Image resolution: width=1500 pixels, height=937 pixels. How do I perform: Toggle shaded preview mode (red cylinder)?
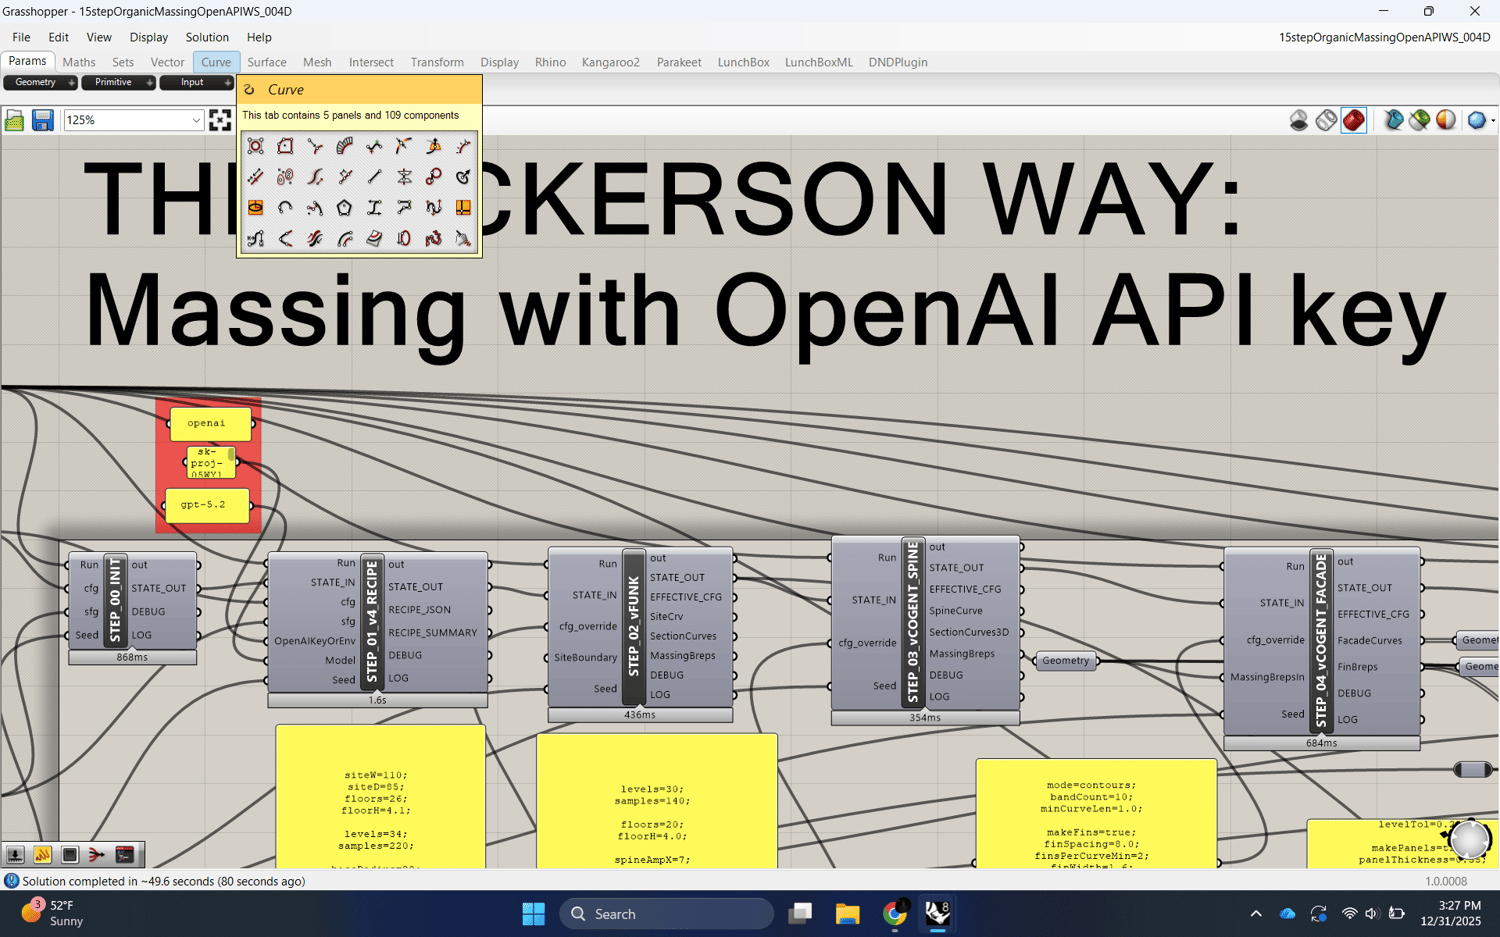1353,120
